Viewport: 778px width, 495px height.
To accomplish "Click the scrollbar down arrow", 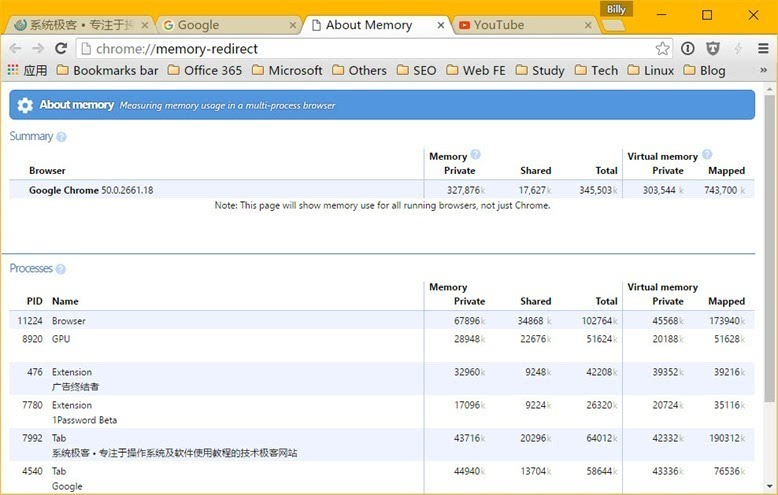I will pos(769,486).
